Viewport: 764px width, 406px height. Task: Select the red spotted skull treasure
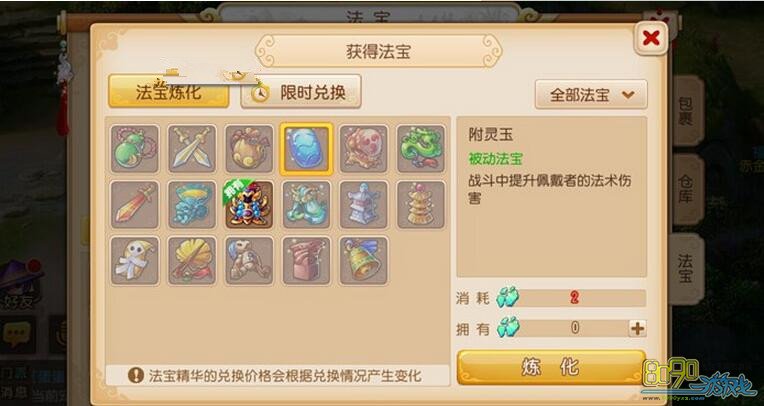click(x=363, y=149)
